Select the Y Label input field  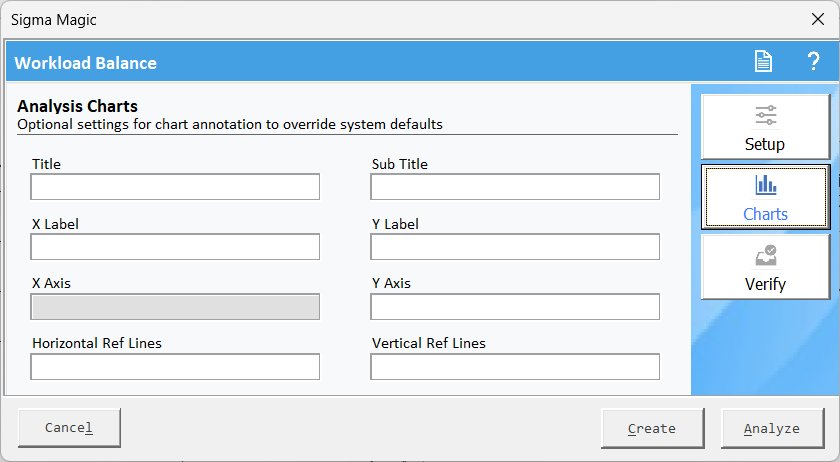point(515,247)
